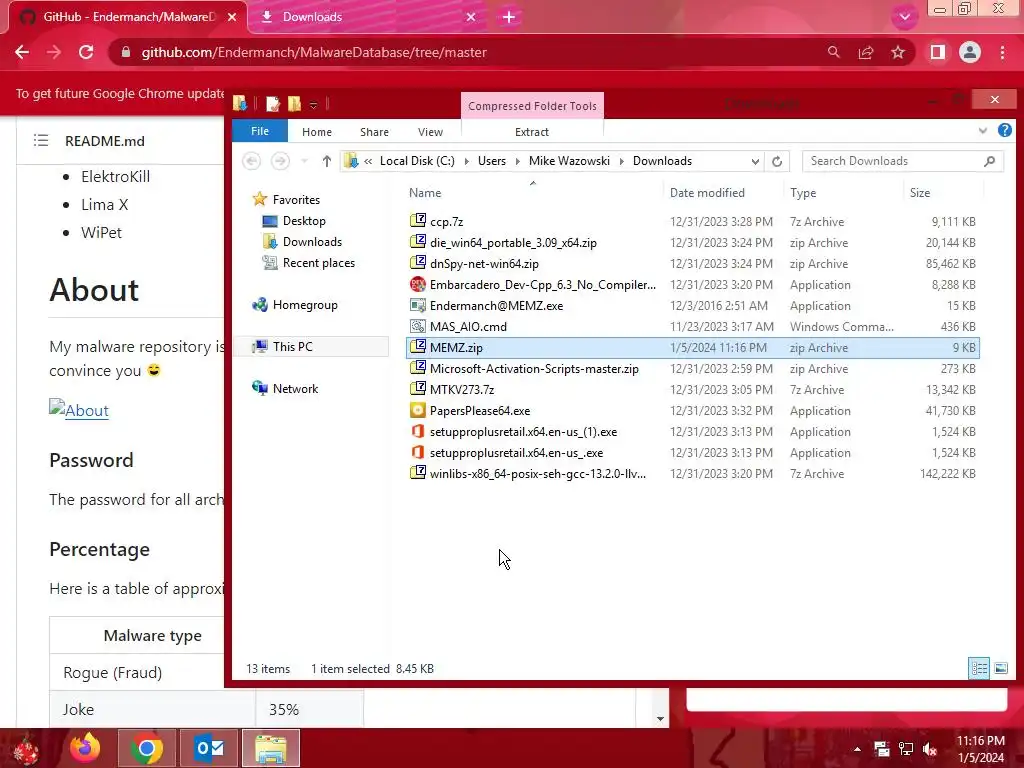Select Downloads in Favorites pane
The image size is (1024, 768).
(312, 242)
